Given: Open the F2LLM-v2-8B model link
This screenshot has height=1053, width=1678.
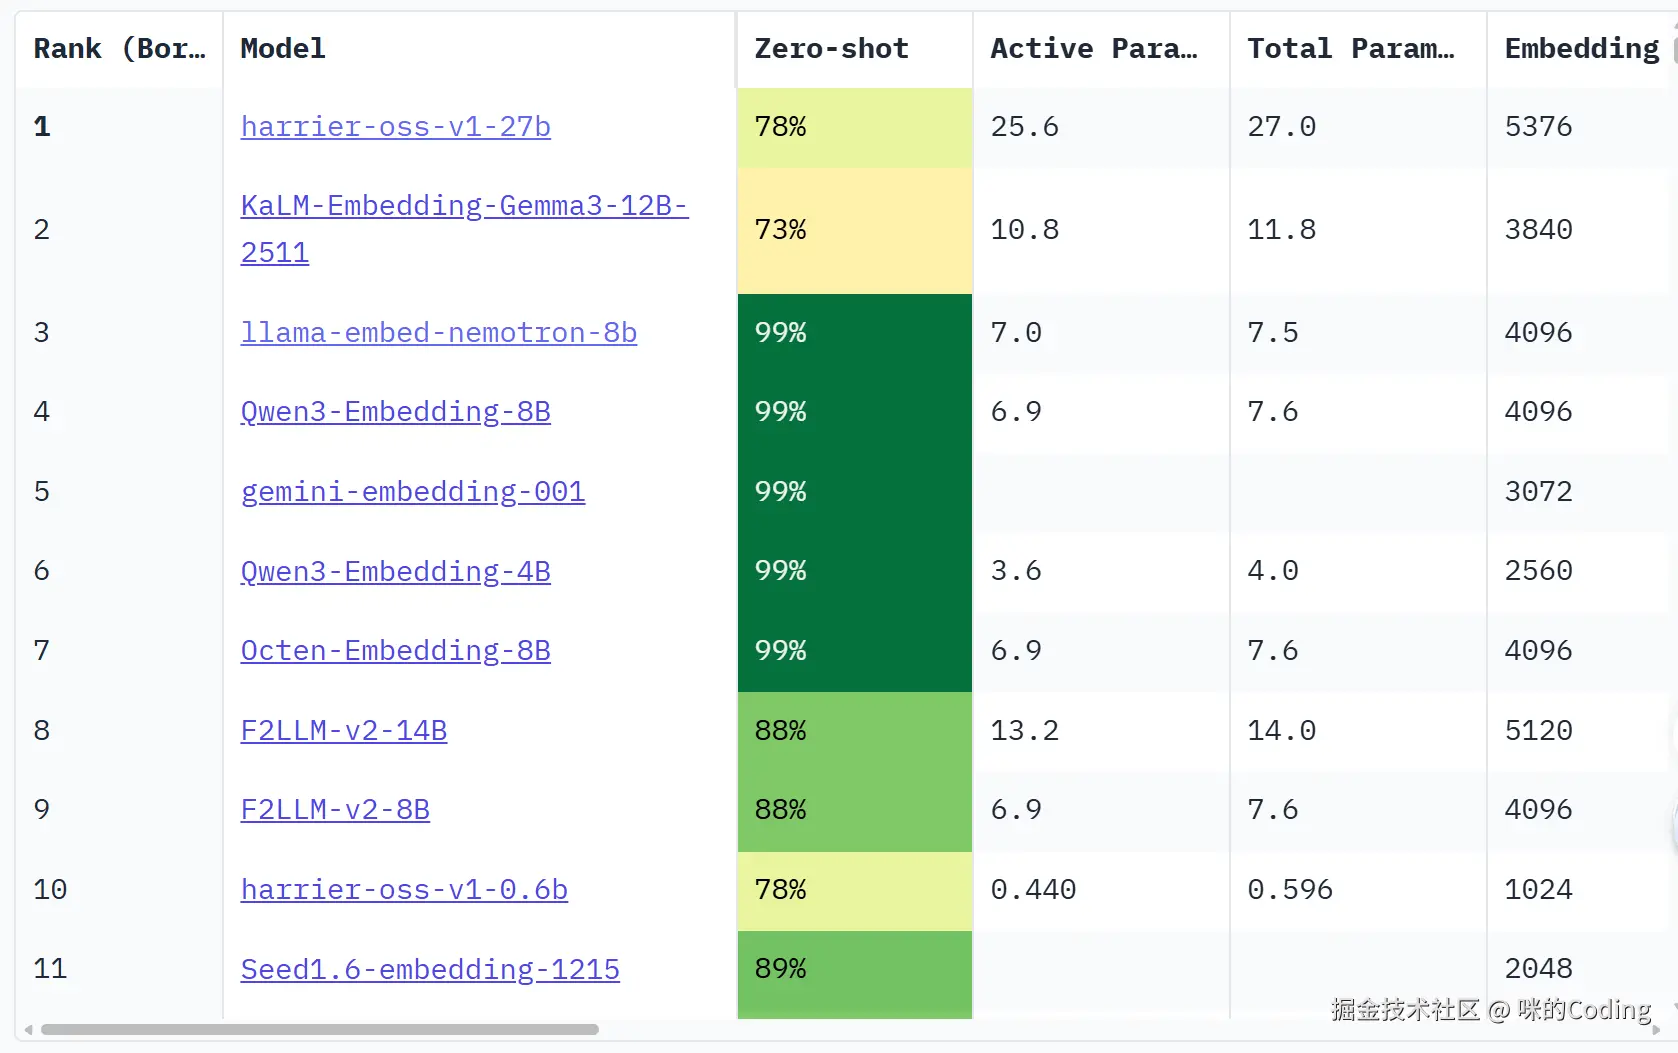Looking at the screenshot, I should 335,810.
